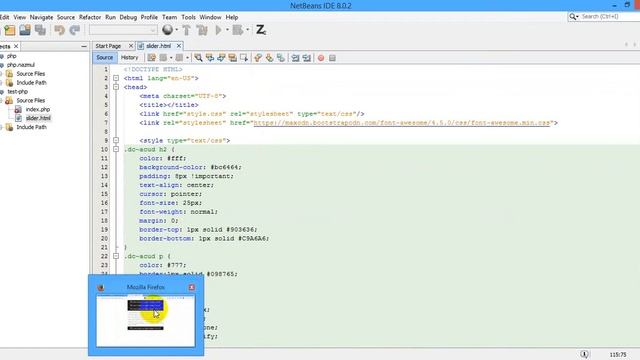
Task: Close the Start Page tab
Action: point(131,46)
